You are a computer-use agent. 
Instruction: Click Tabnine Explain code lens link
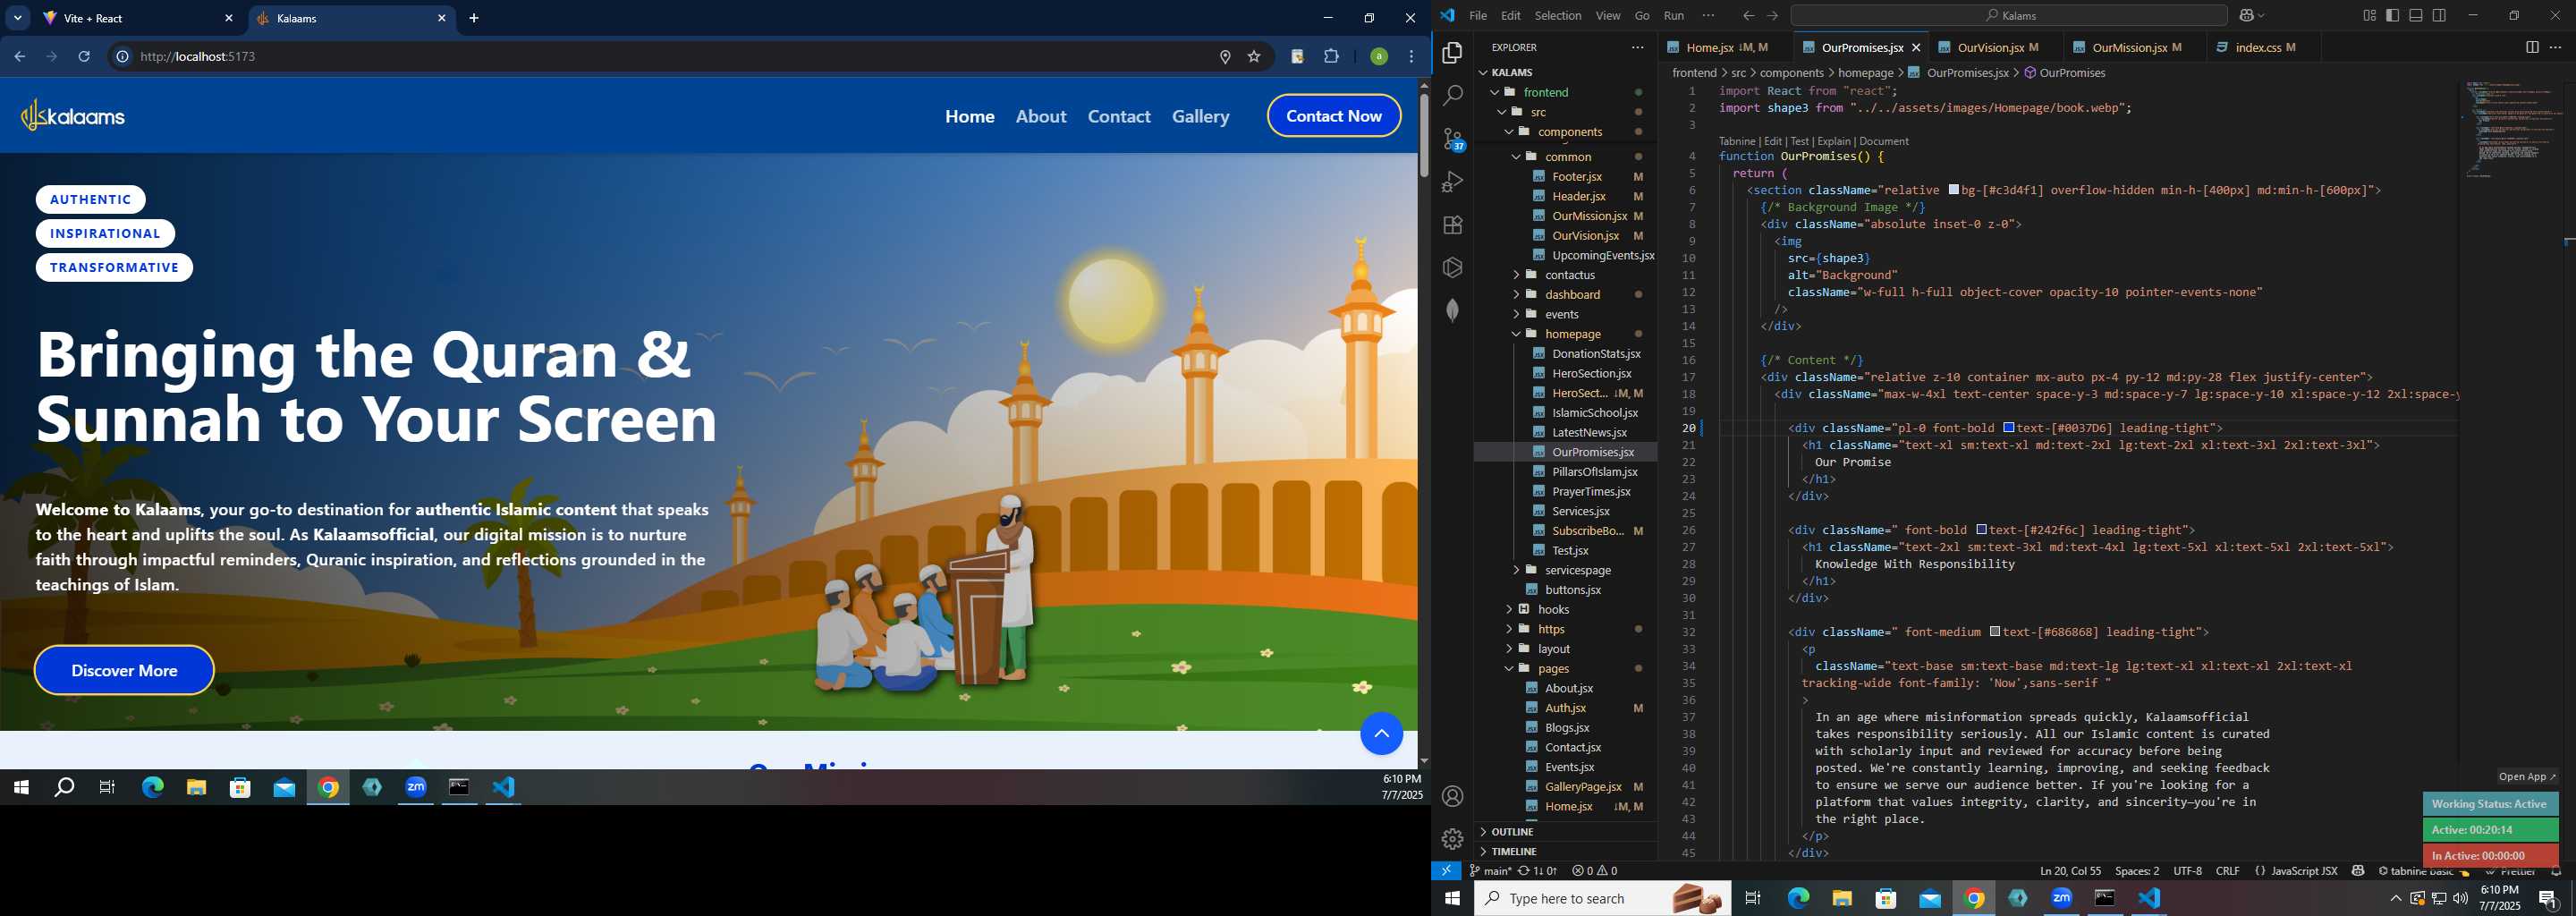(1833, 141)
